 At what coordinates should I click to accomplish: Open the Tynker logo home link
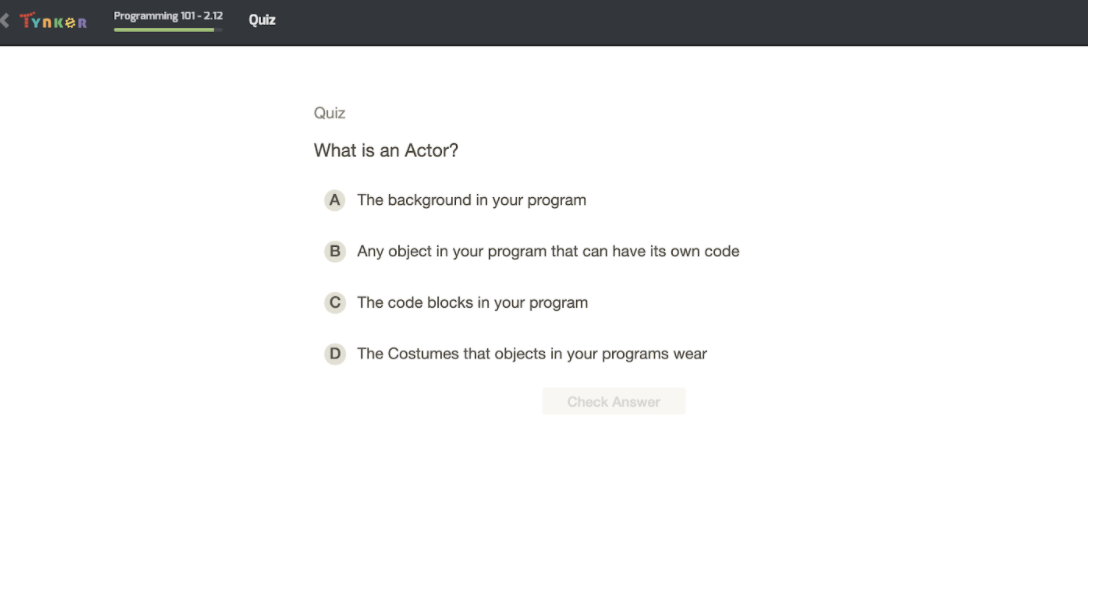[x=53, y=21]
